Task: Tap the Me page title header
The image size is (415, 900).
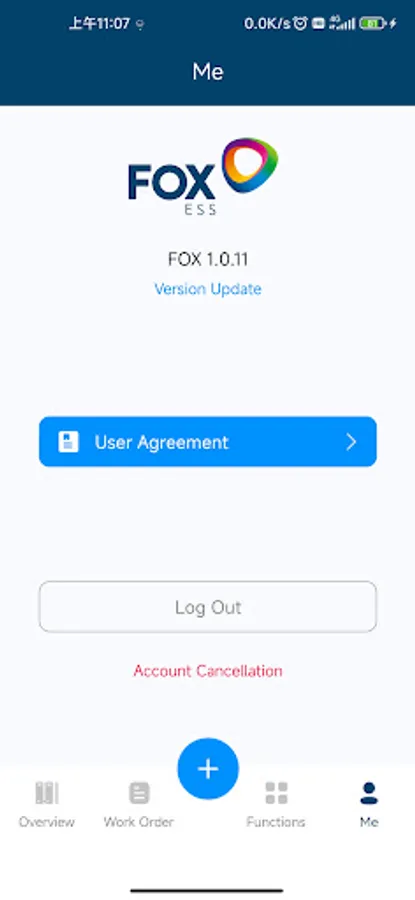Action: (x=208, y=72)
